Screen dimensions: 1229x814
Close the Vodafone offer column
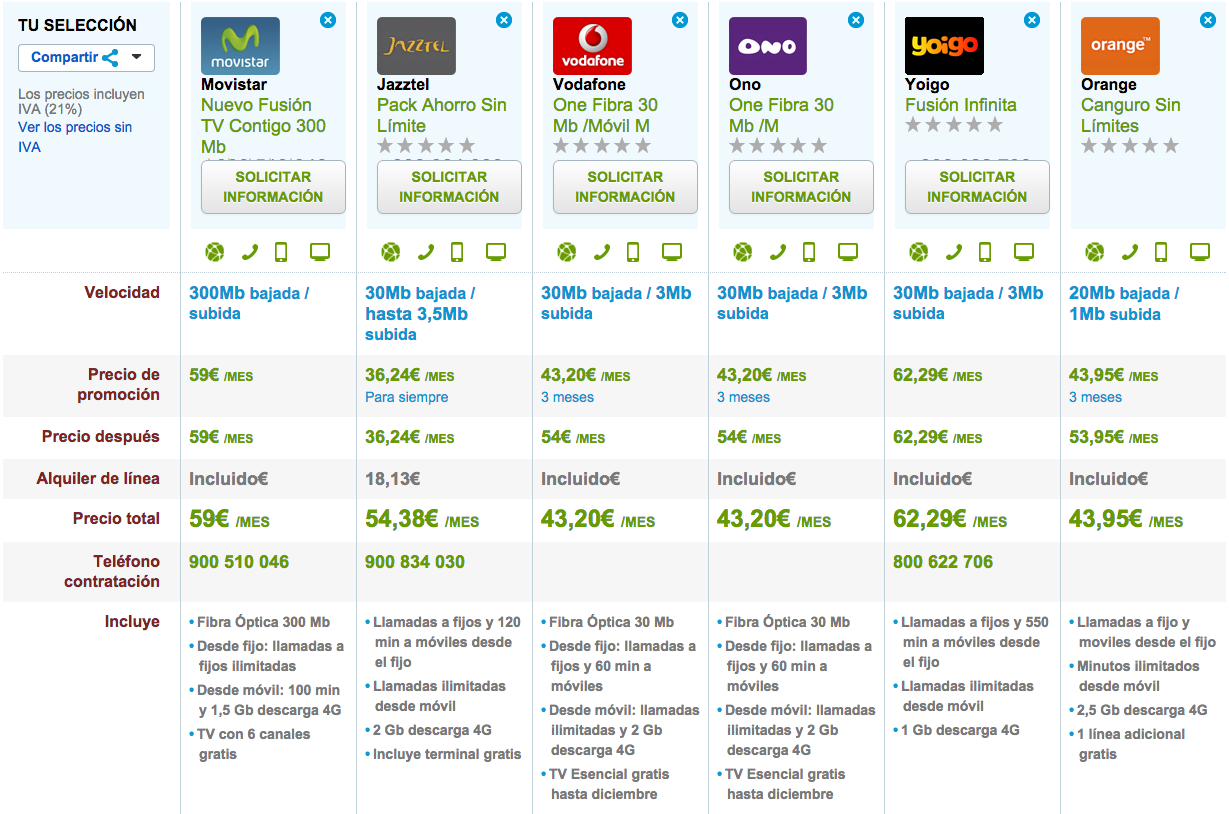click(680, 20)
